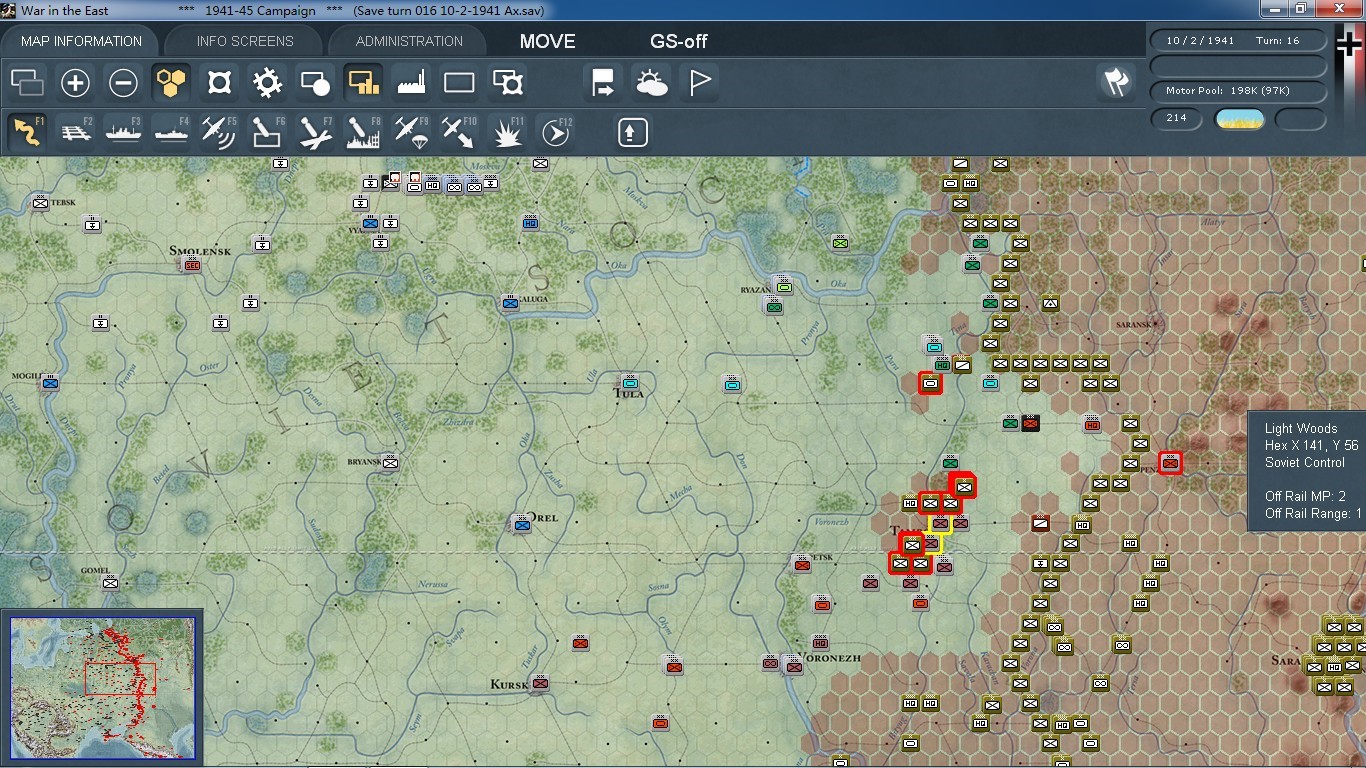This screenshot has width=1366, height=768.
Task: Click the Motor Pool 198K readout
Action: pyautogui.click(x=1238, y=91)
